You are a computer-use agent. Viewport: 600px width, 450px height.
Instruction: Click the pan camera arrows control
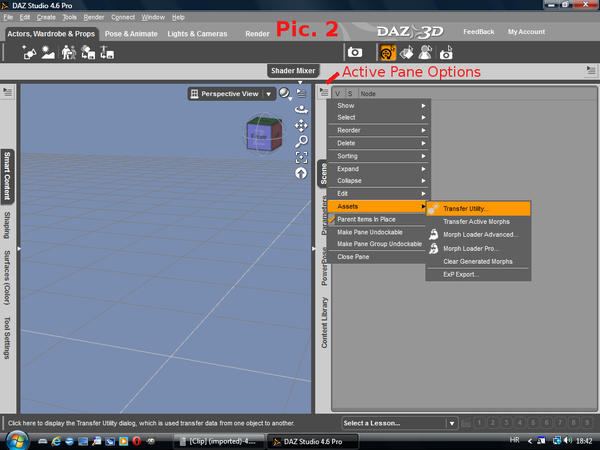coord(301,126)
